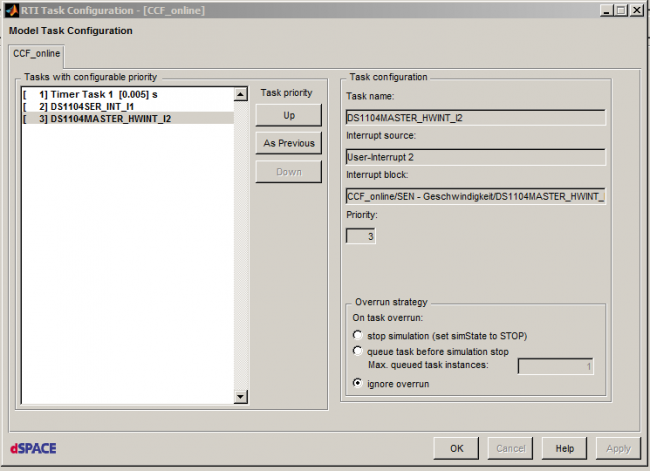650x471 pixels.
Task: Select the ignore overrun radio button
Action: click(x=359, y=383)
